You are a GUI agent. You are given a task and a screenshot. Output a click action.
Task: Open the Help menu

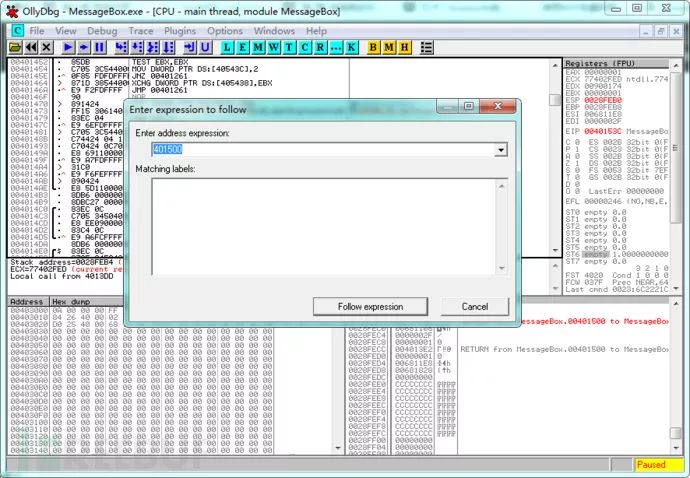316,31
